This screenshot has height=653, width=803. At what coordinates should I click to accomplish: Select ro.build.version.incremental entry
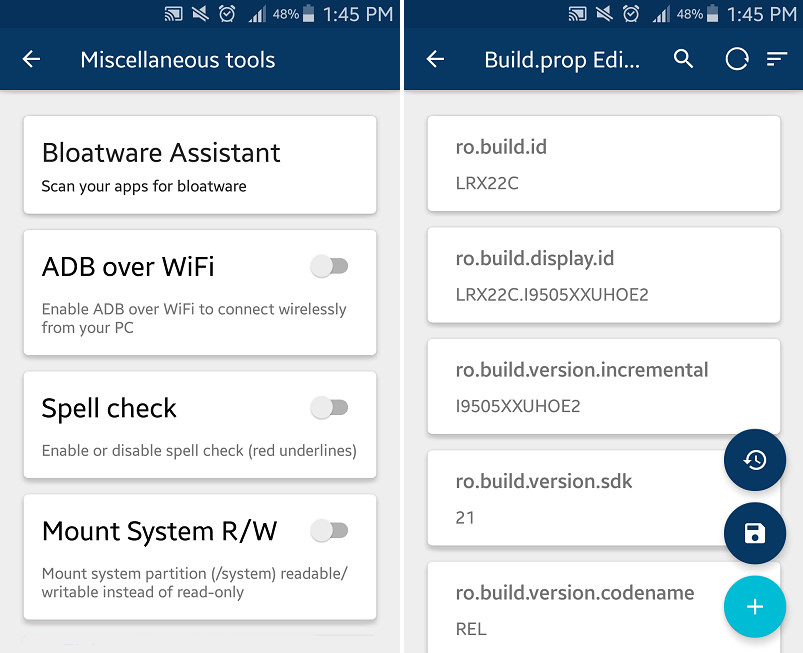(603, 387)
